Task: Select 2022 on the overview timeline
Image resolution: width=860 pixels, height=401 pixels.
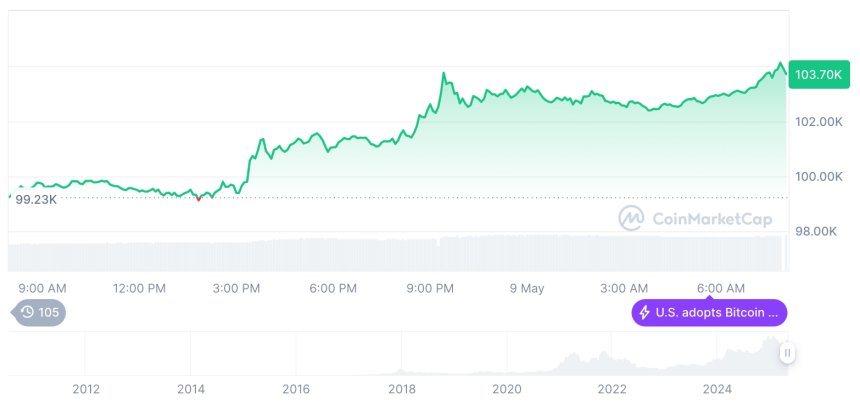Action: coord(612,388)
